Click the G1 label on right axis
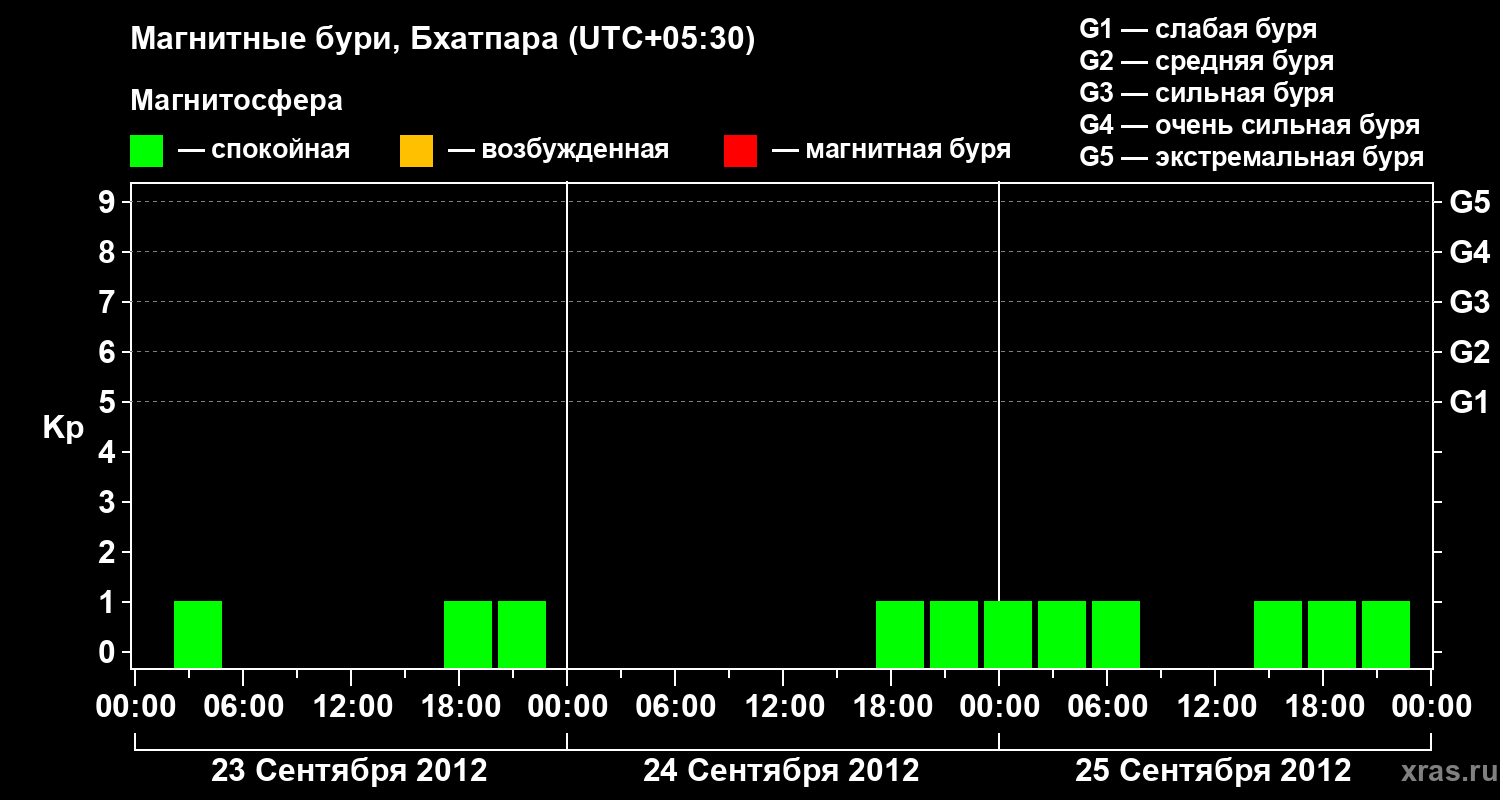 [1469, 403]
